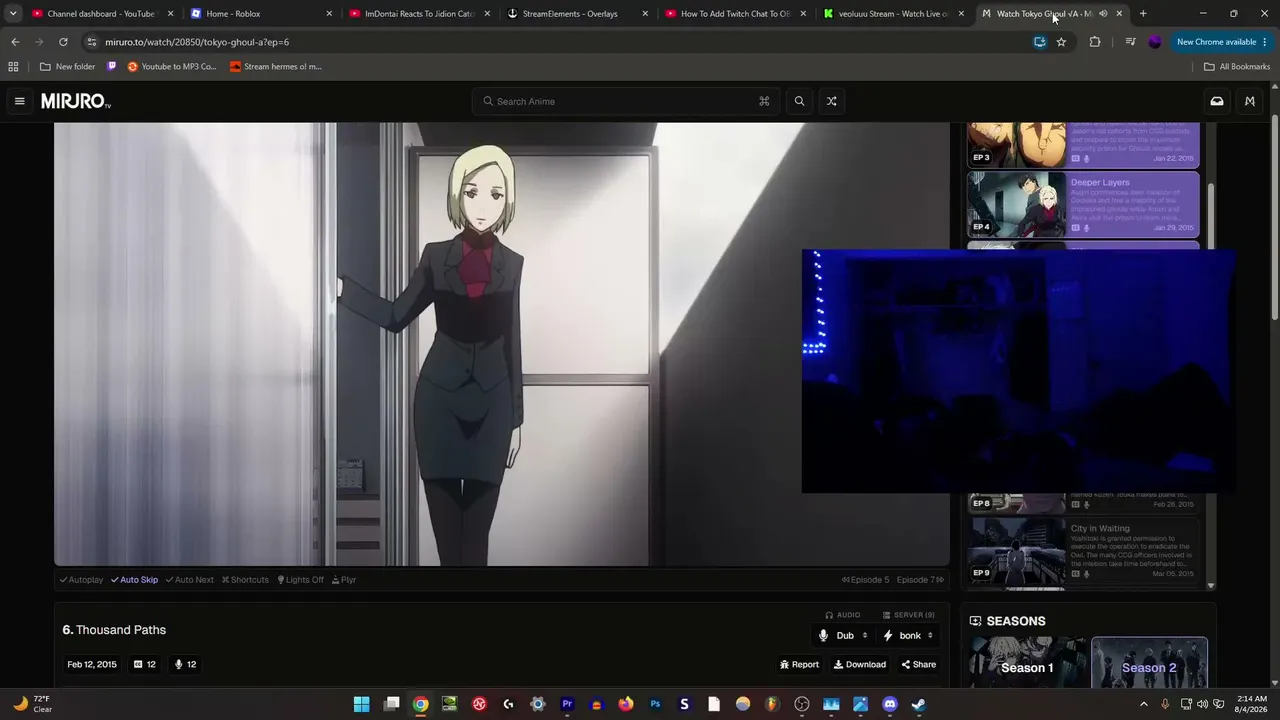This screenshot has height=720, width=1280.
Task: Report this episode
Action: [x=799, y=665]
